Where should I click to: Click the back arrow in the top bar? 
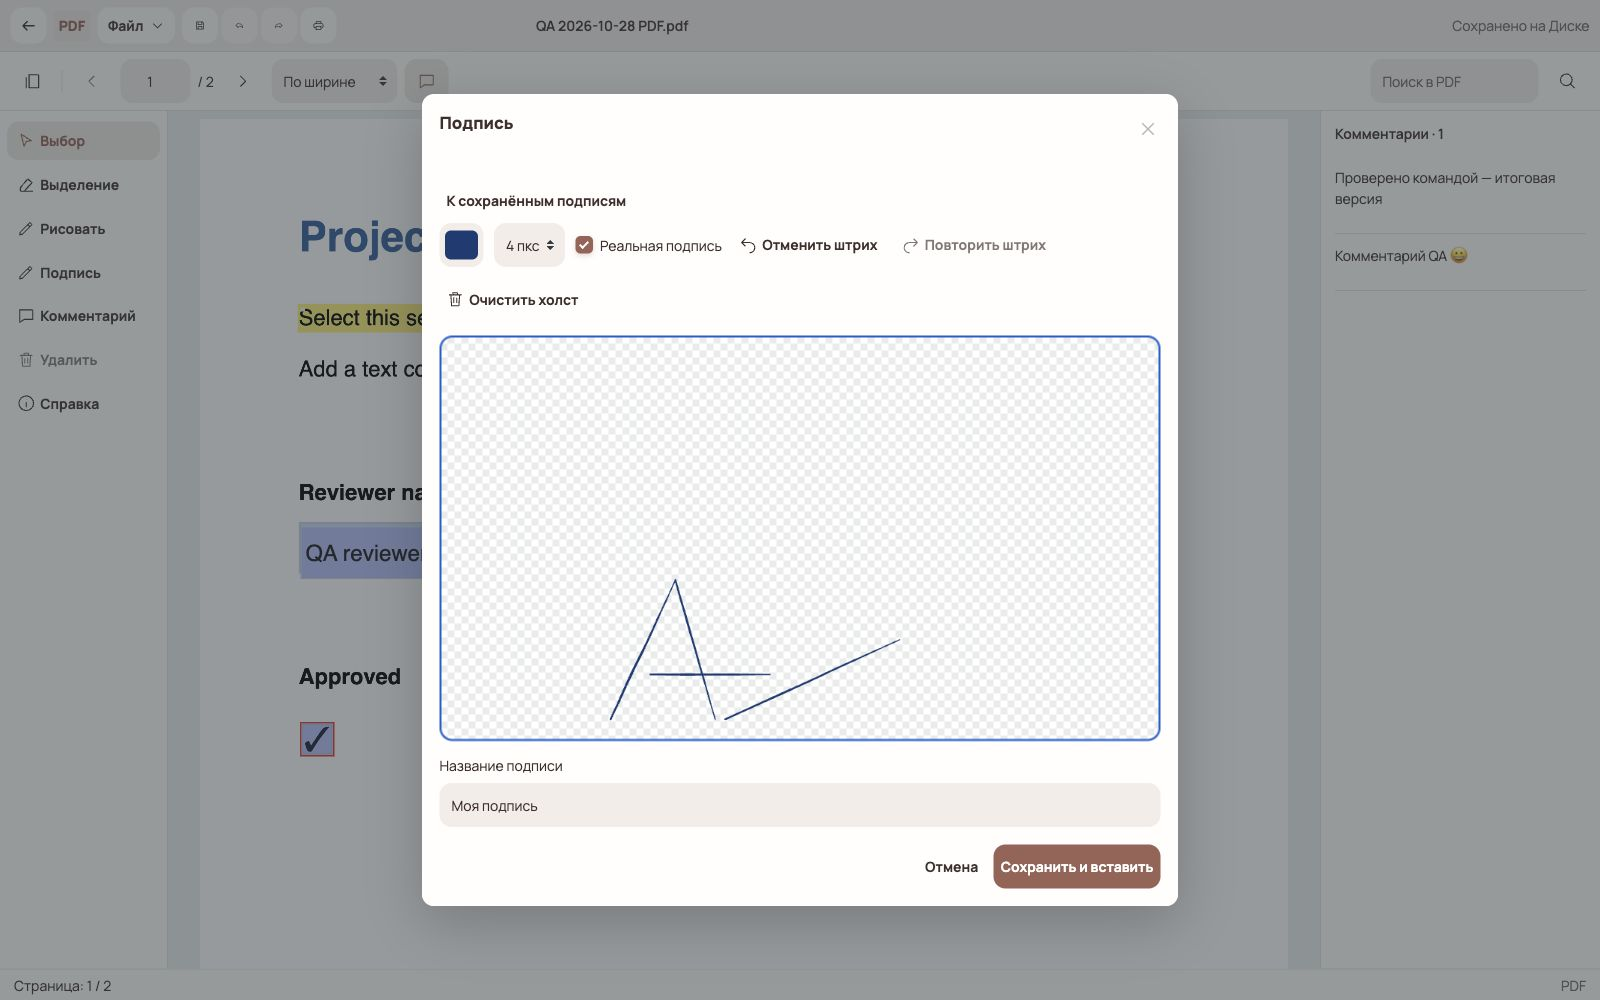28,26
